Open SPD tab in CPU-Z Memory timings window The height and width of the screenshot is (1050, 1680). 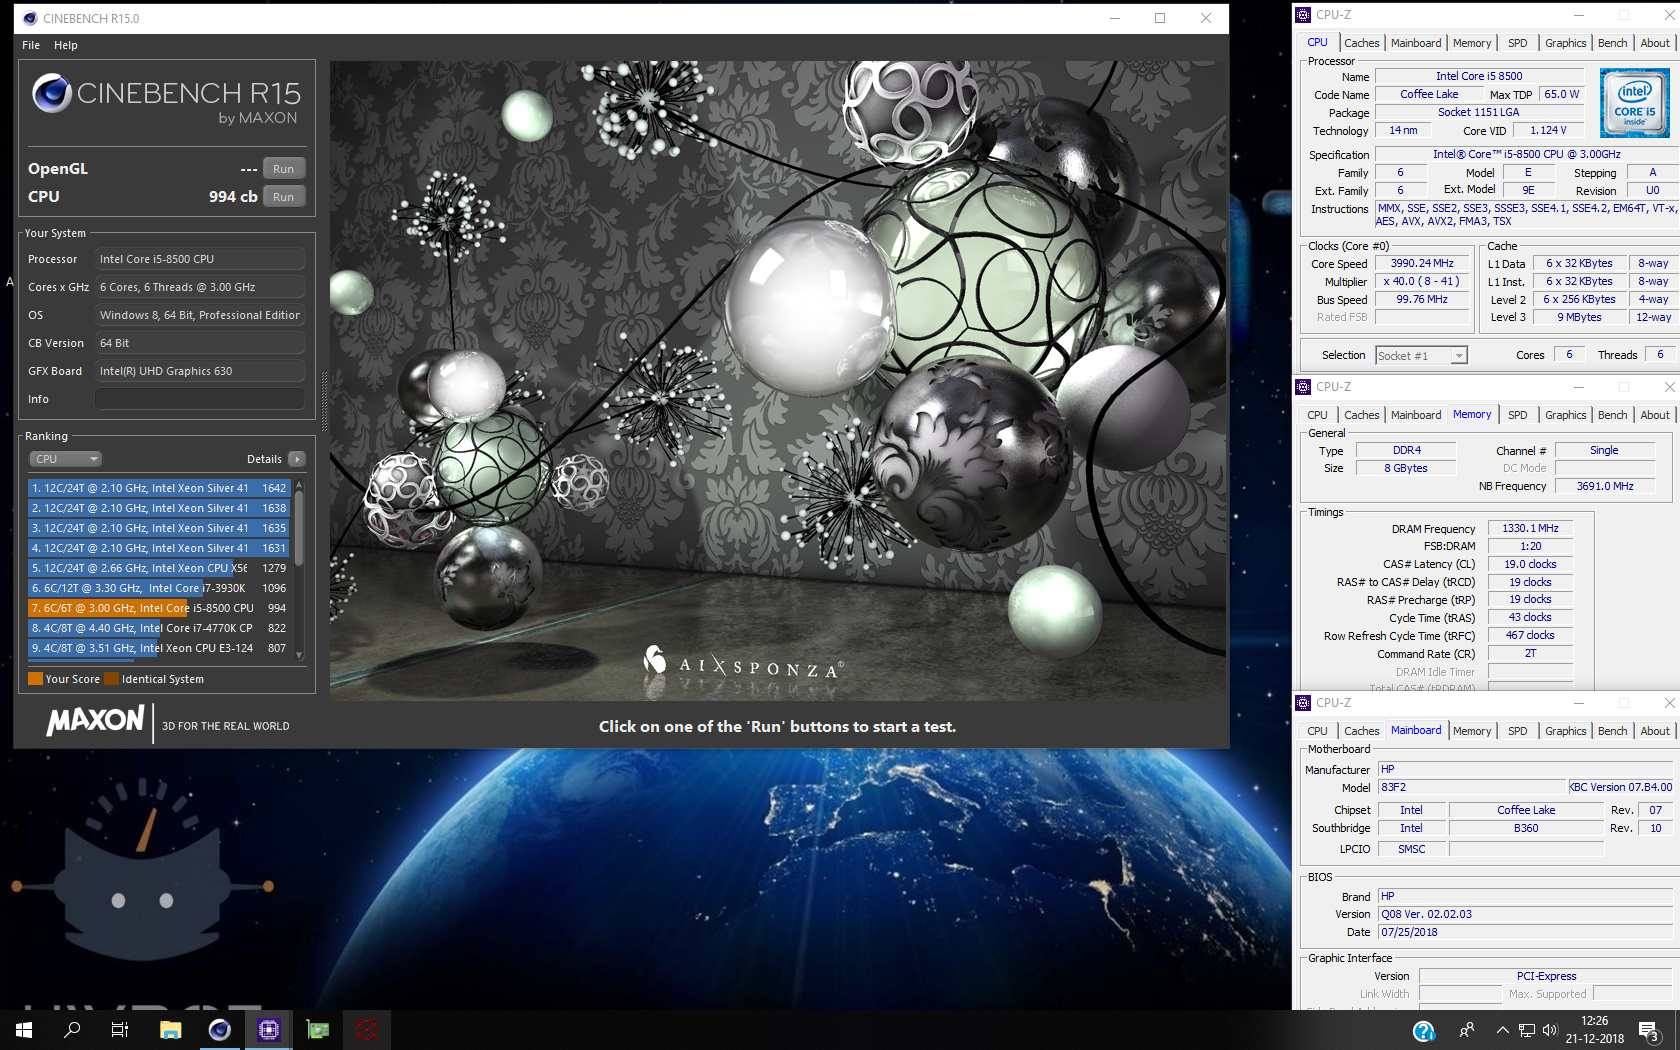[x=1517, y=415]
